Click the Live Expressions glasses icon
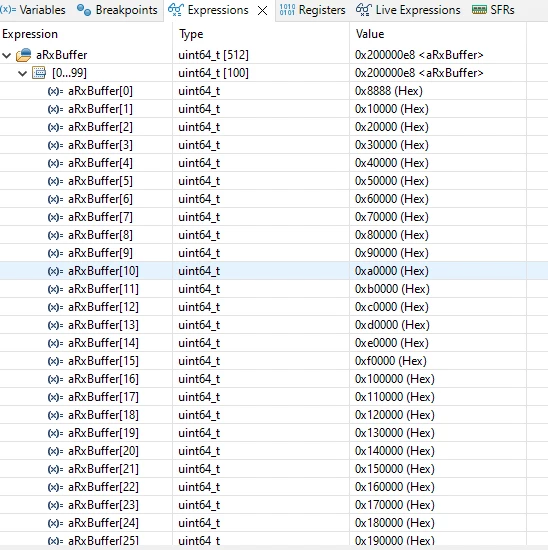This screenshot has height=550, width=548. coord(363,10)
